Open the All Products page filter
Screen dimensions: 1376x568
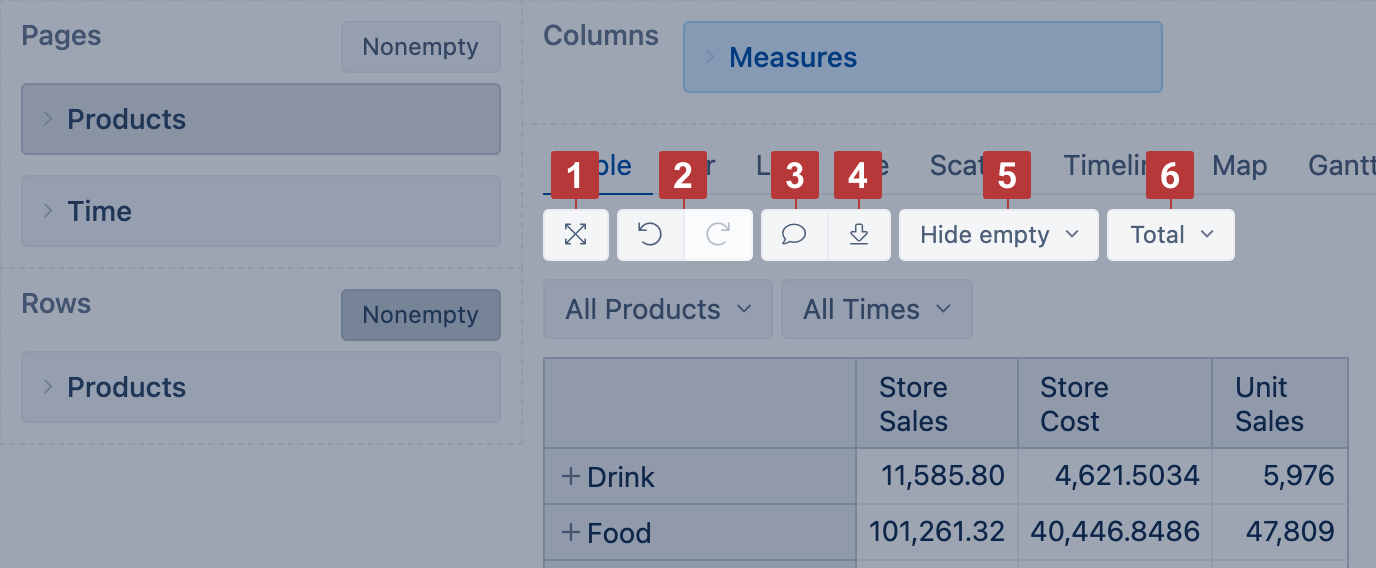(x=657, y=310)
